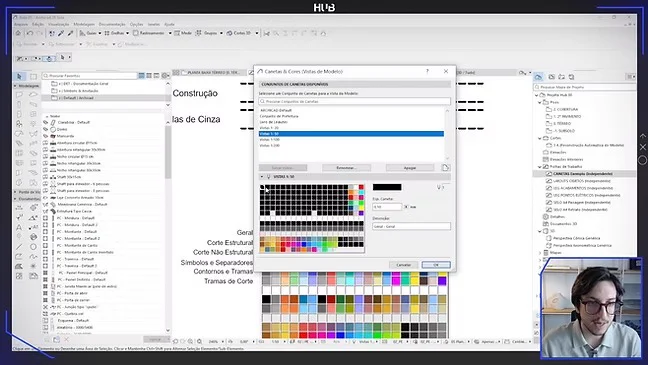Viewport: 648px width, 365px height.
Task: Click Cancelar in the pens dialog
Action: pos(404,265)
